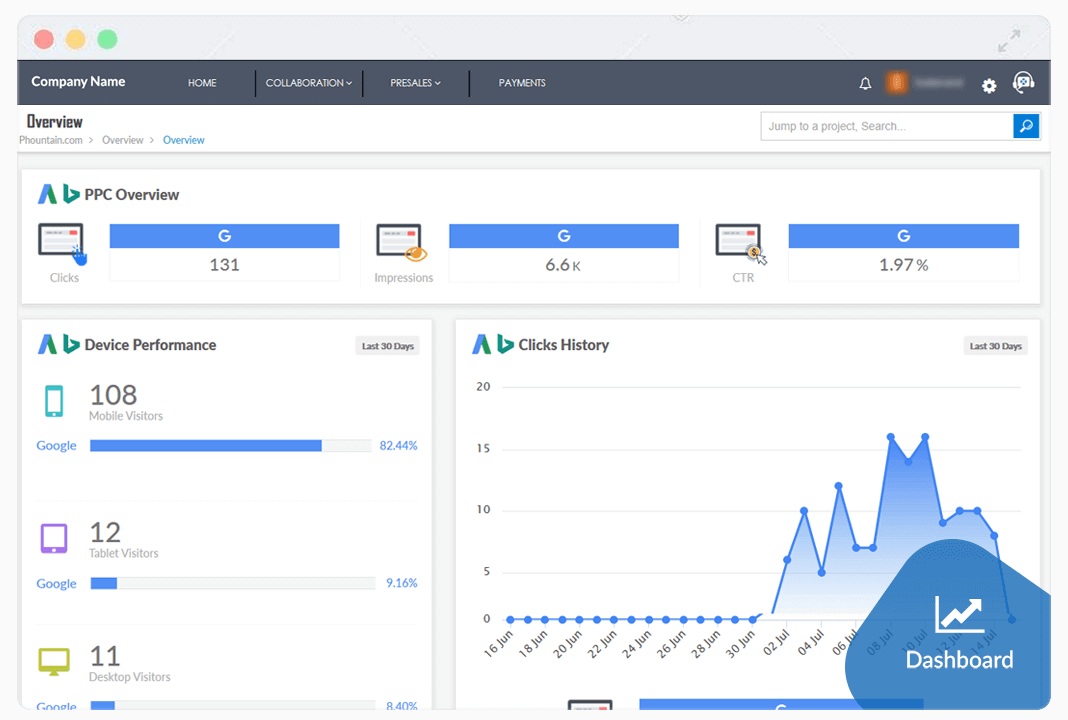The image size is (1068, 720).
Task: Open the Presales dropdown
Action: coord(414,83)
